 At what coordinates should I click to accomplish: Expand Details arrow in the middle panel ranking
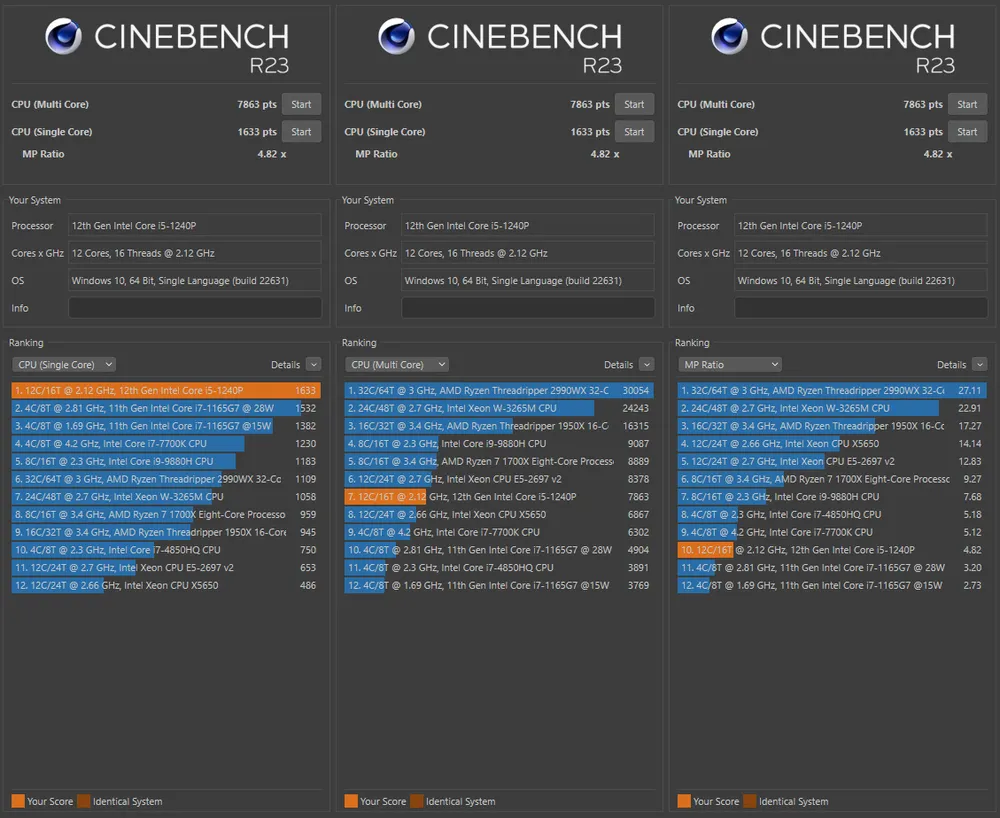(647, 365)
